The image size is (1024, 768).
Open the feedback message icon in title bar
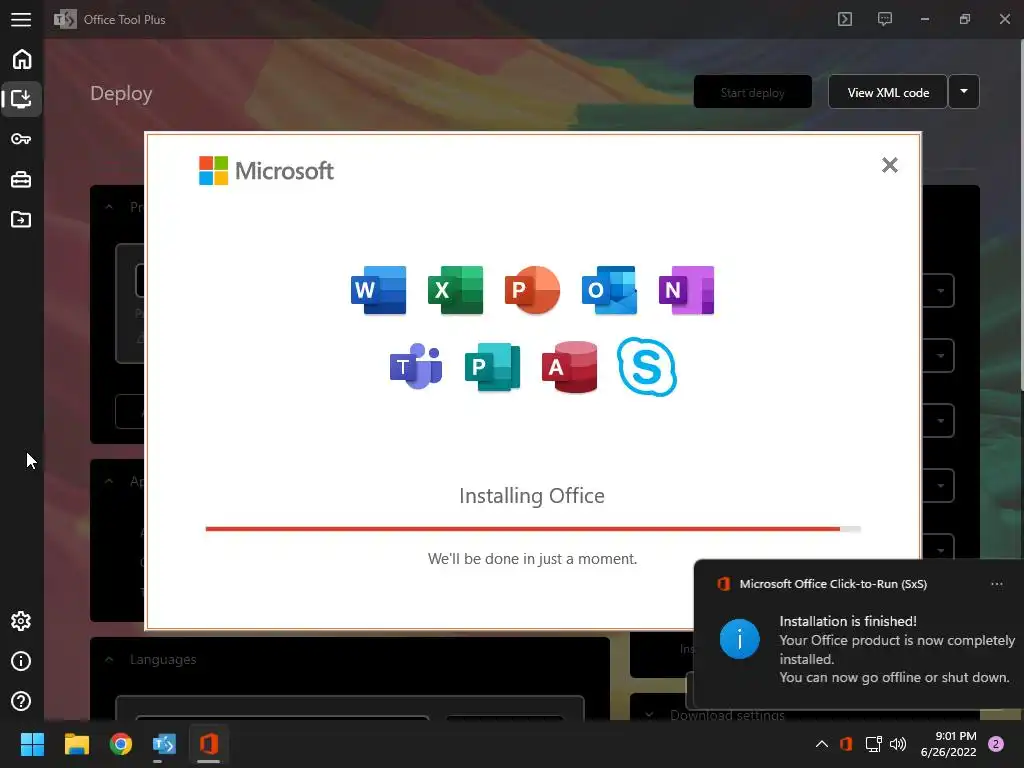point(885,19)
